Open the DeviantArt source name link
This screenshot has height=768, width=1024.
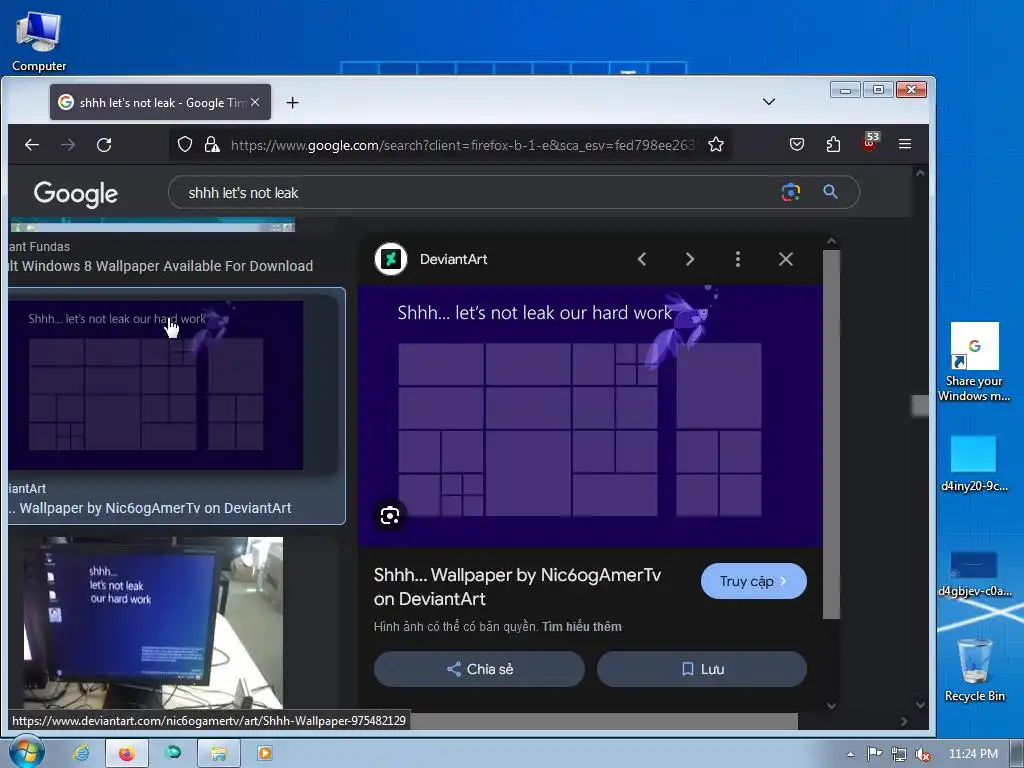click(453, 259)
